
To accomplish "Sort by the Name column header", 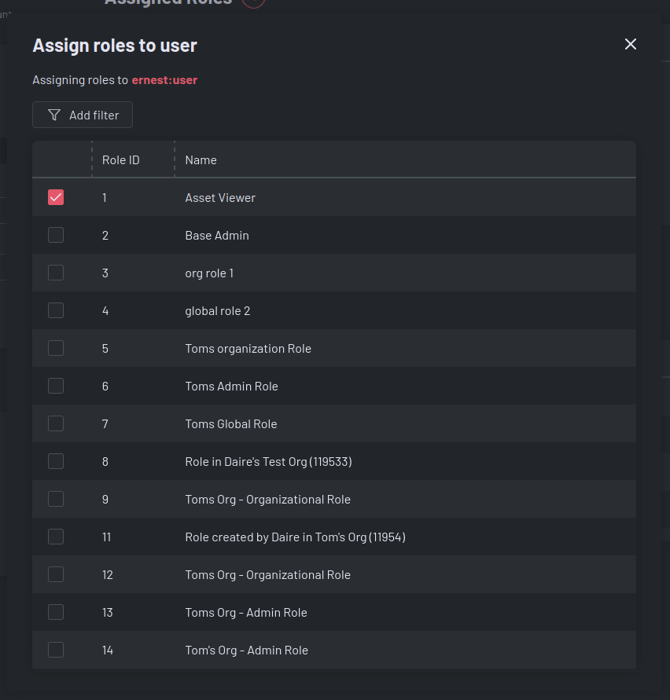I will click(201, 160).
